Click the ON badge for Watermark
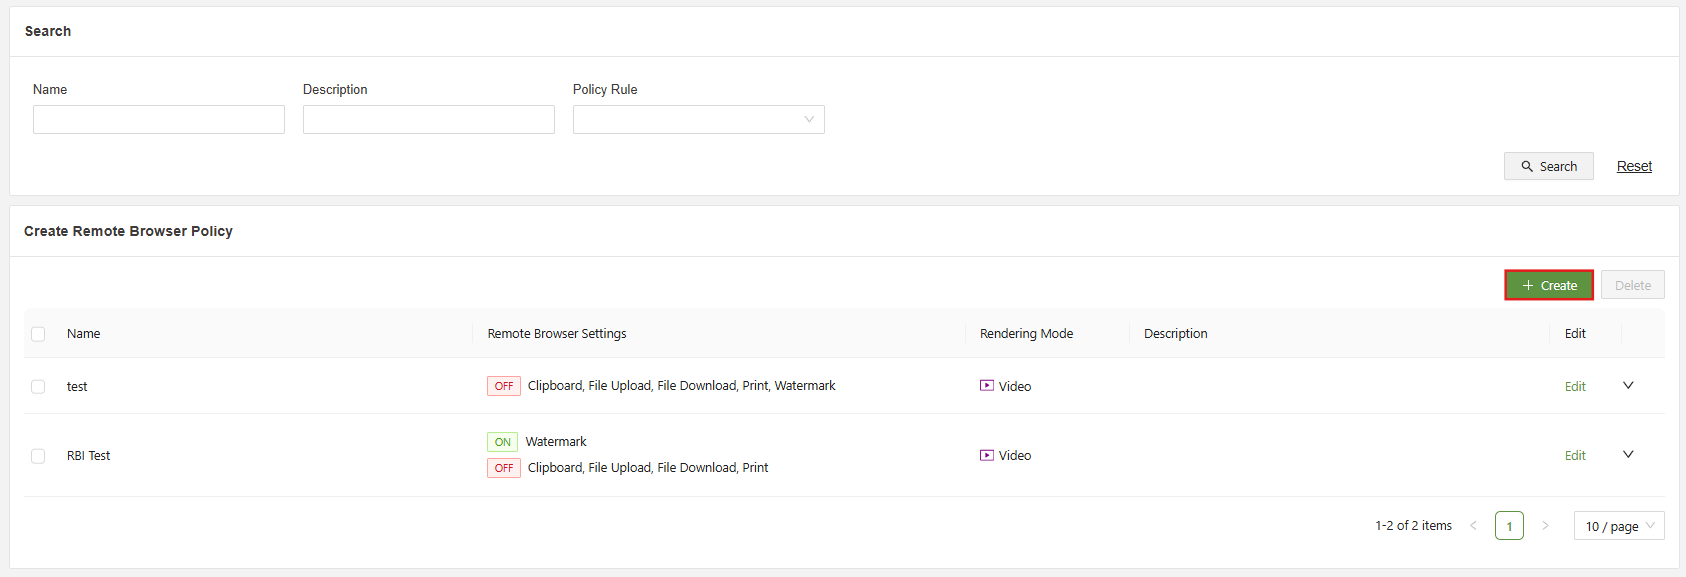 (x=502, y=442)
